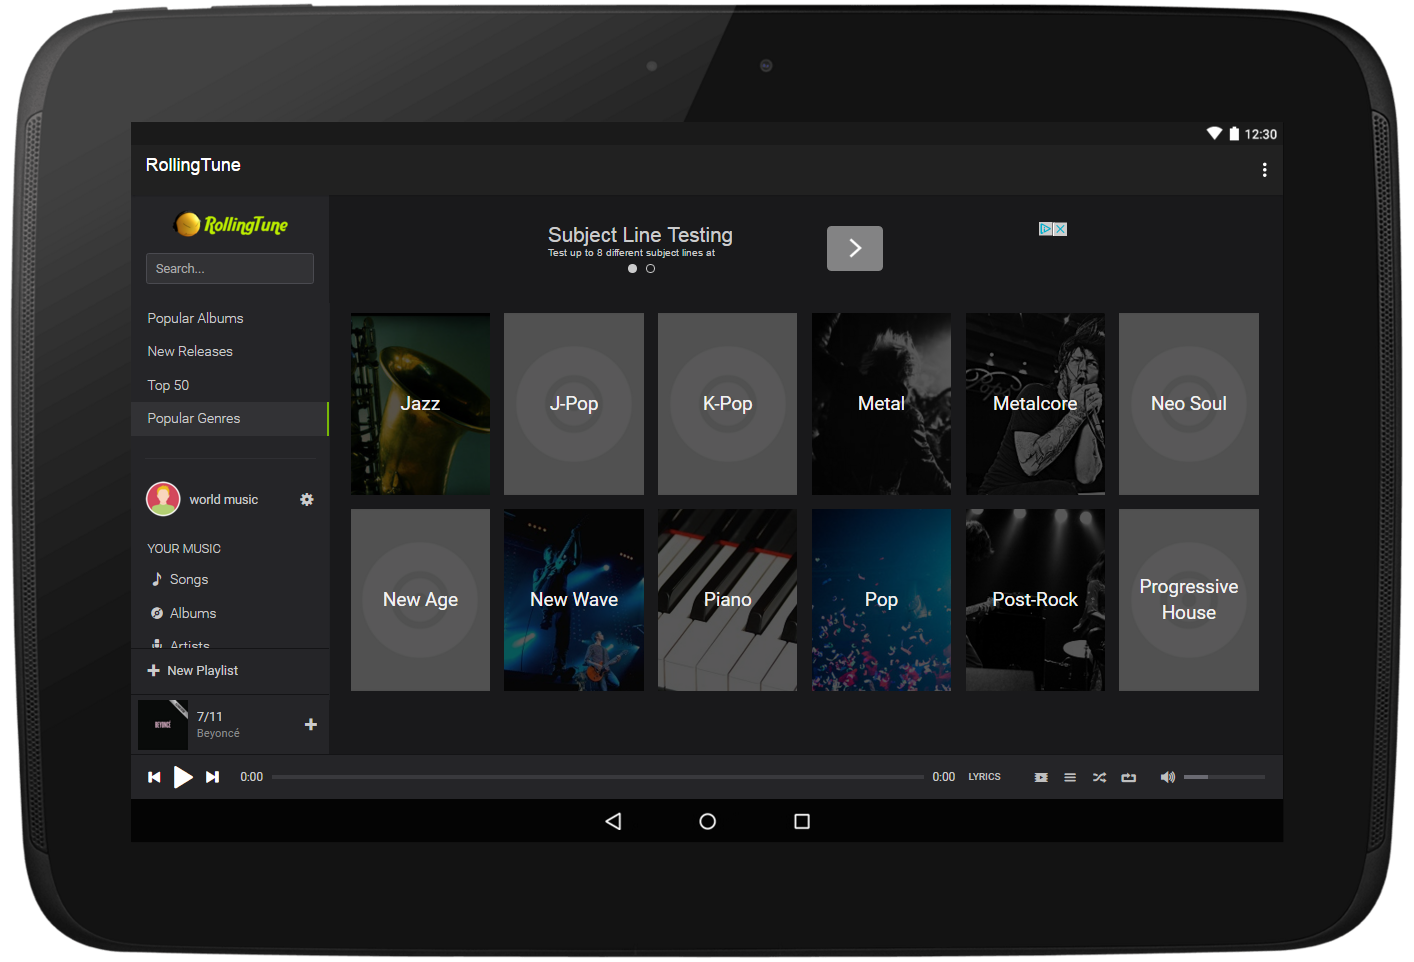Tap the Android recent apps button
The height and width of the screenshot is (962, 1414).
coord(801,821)
